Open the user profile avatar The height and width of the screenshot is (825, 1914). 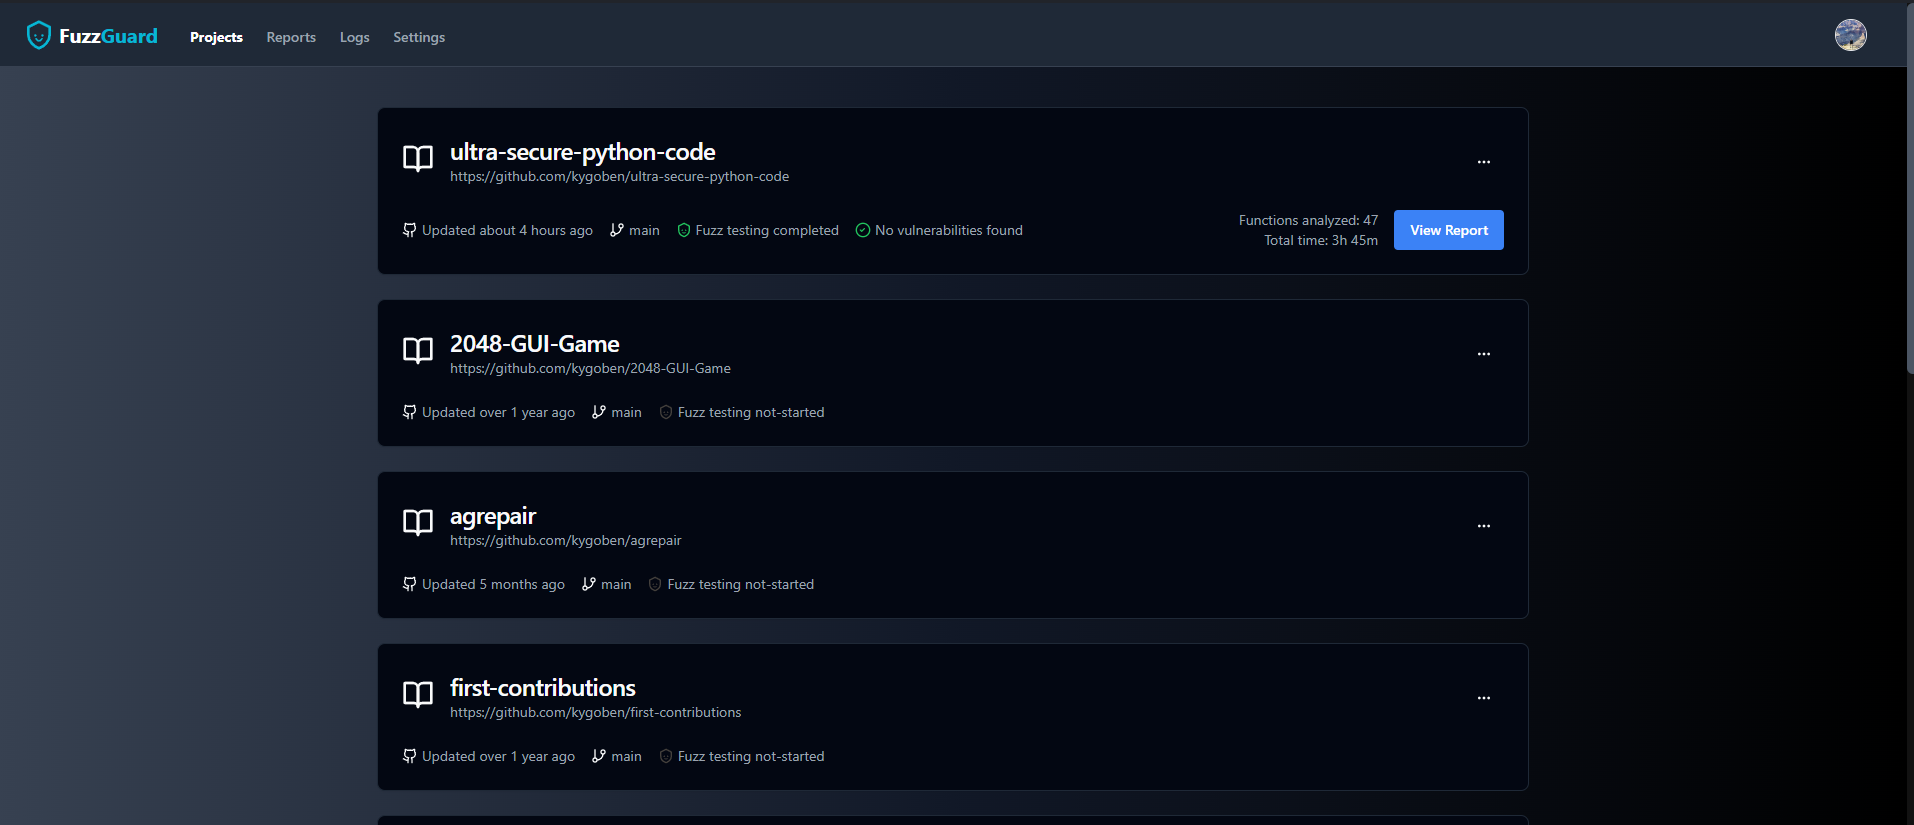1850,35
